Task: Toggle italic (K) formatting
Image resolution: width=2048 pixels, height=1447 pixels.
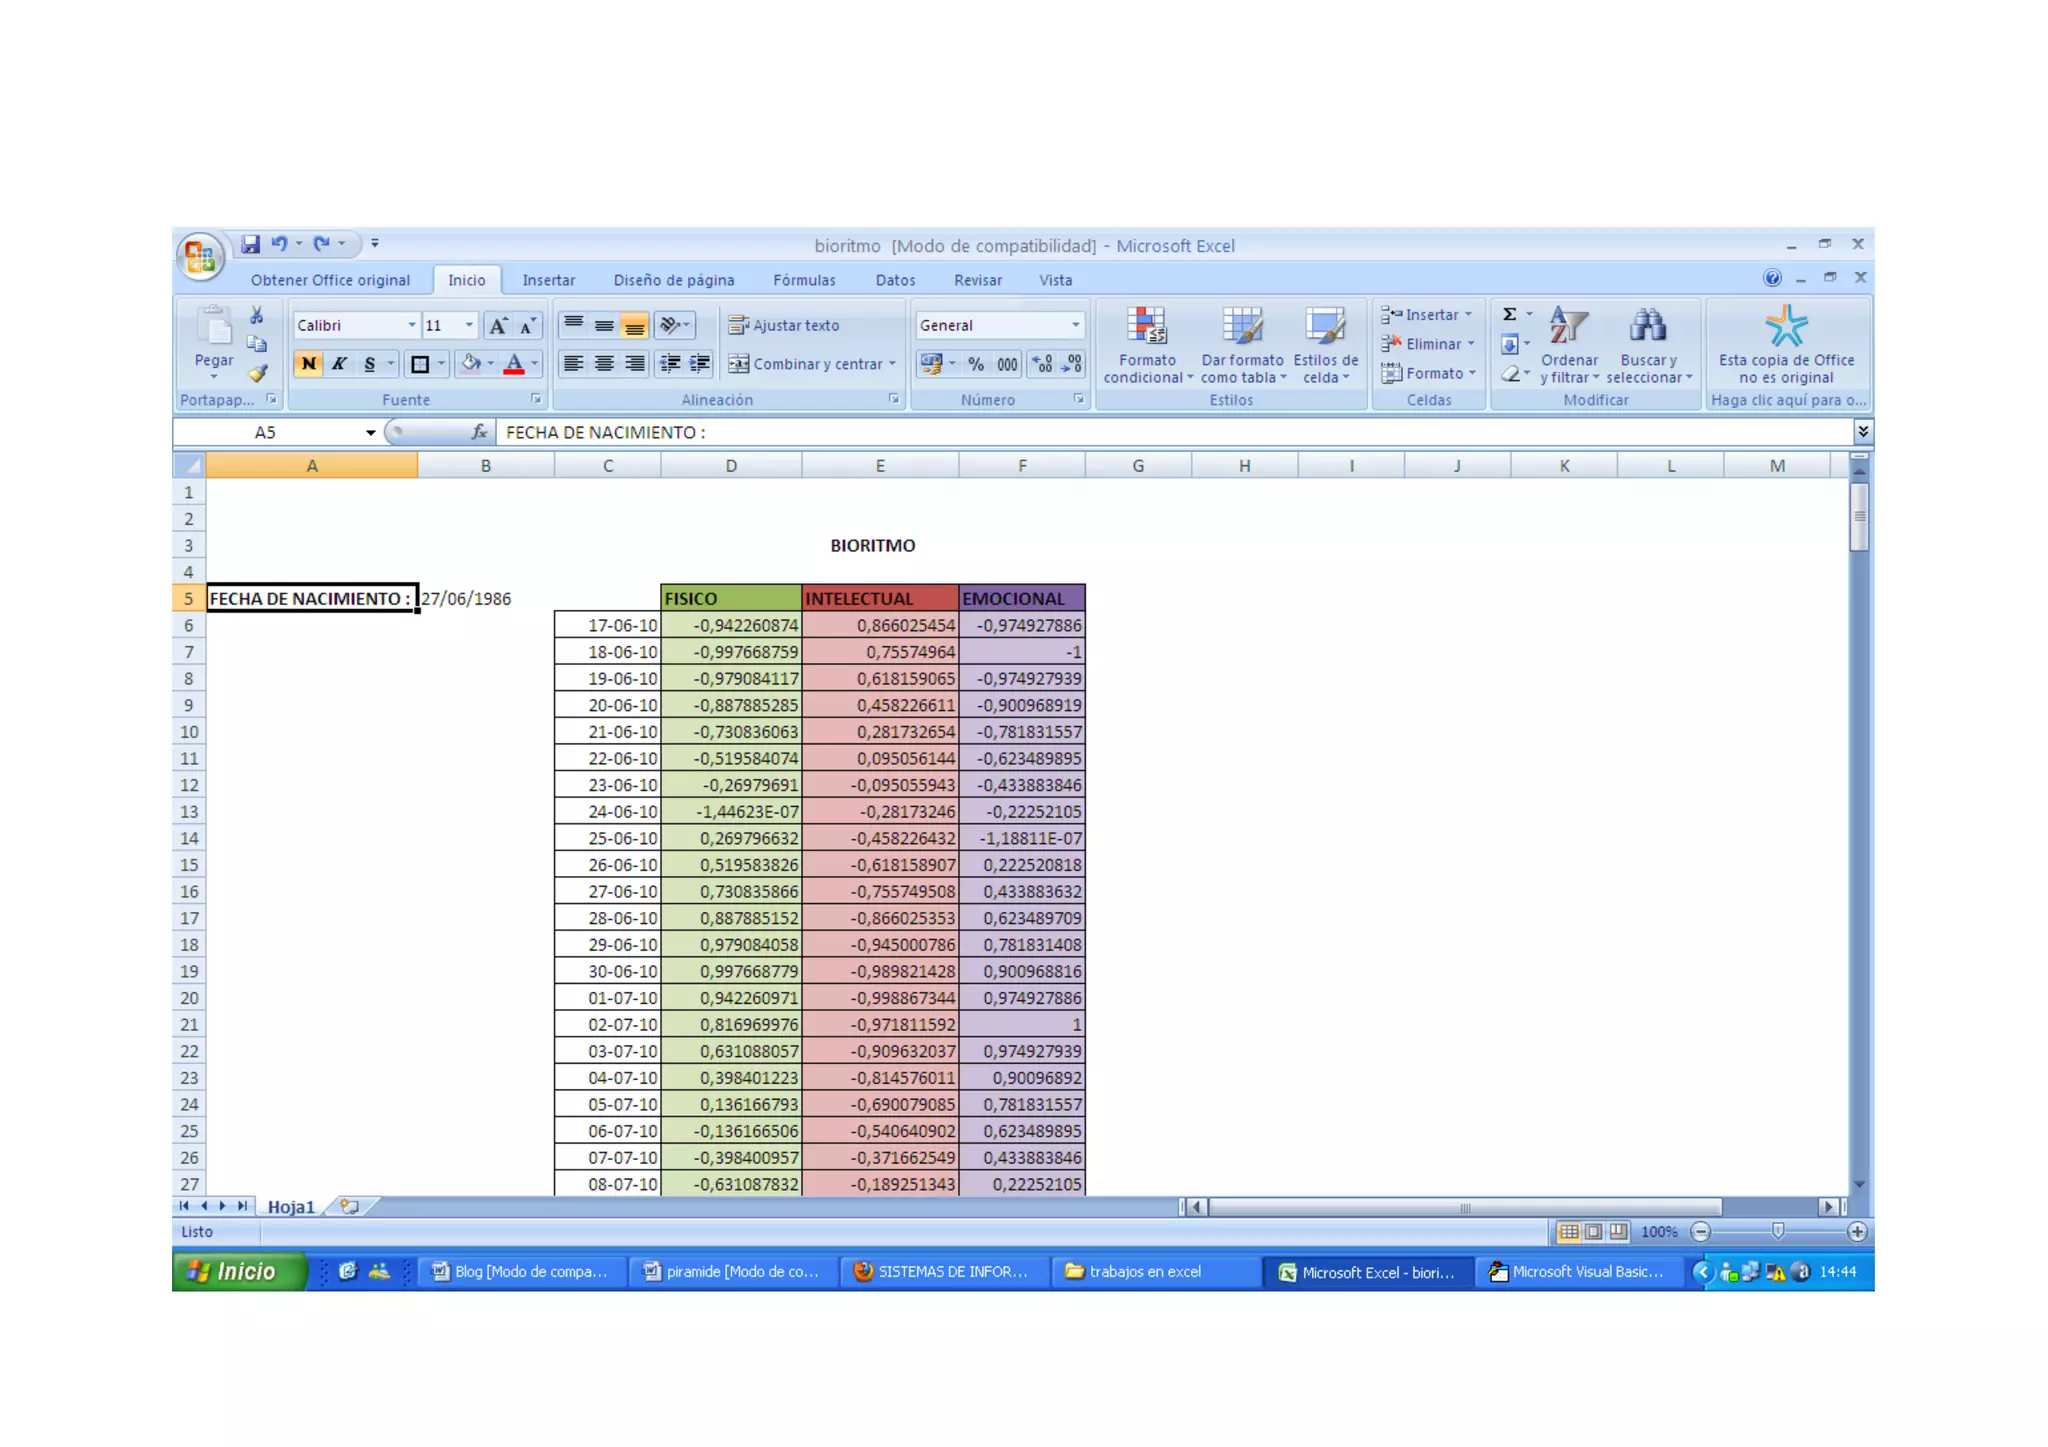Action: (x=339, y=364)
